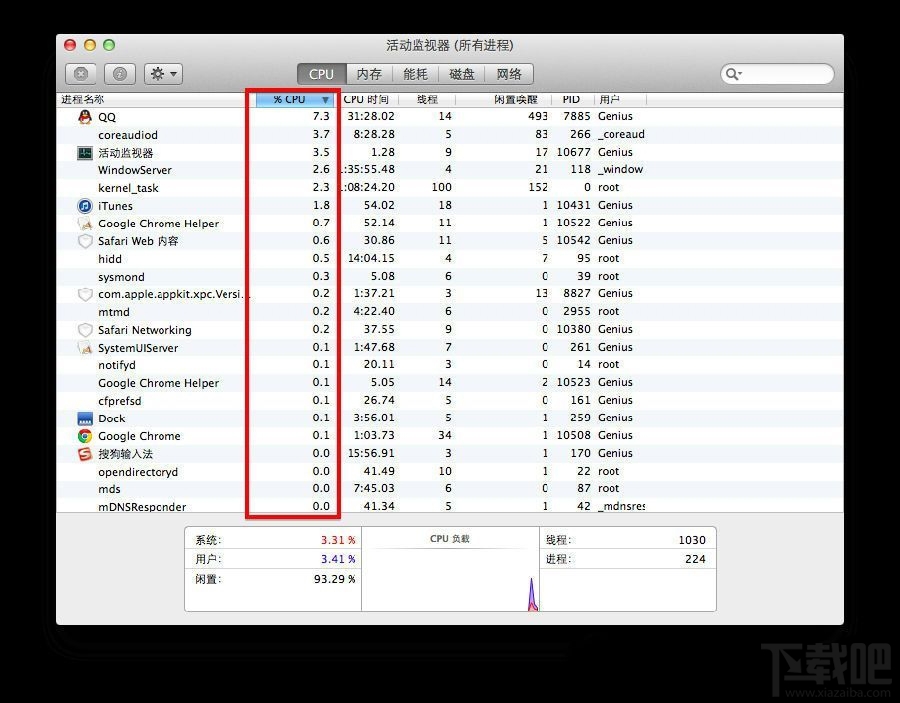Click the search magnifier dropdown icon
Viewport: 900px width, 703px height.
coord(734,74)
